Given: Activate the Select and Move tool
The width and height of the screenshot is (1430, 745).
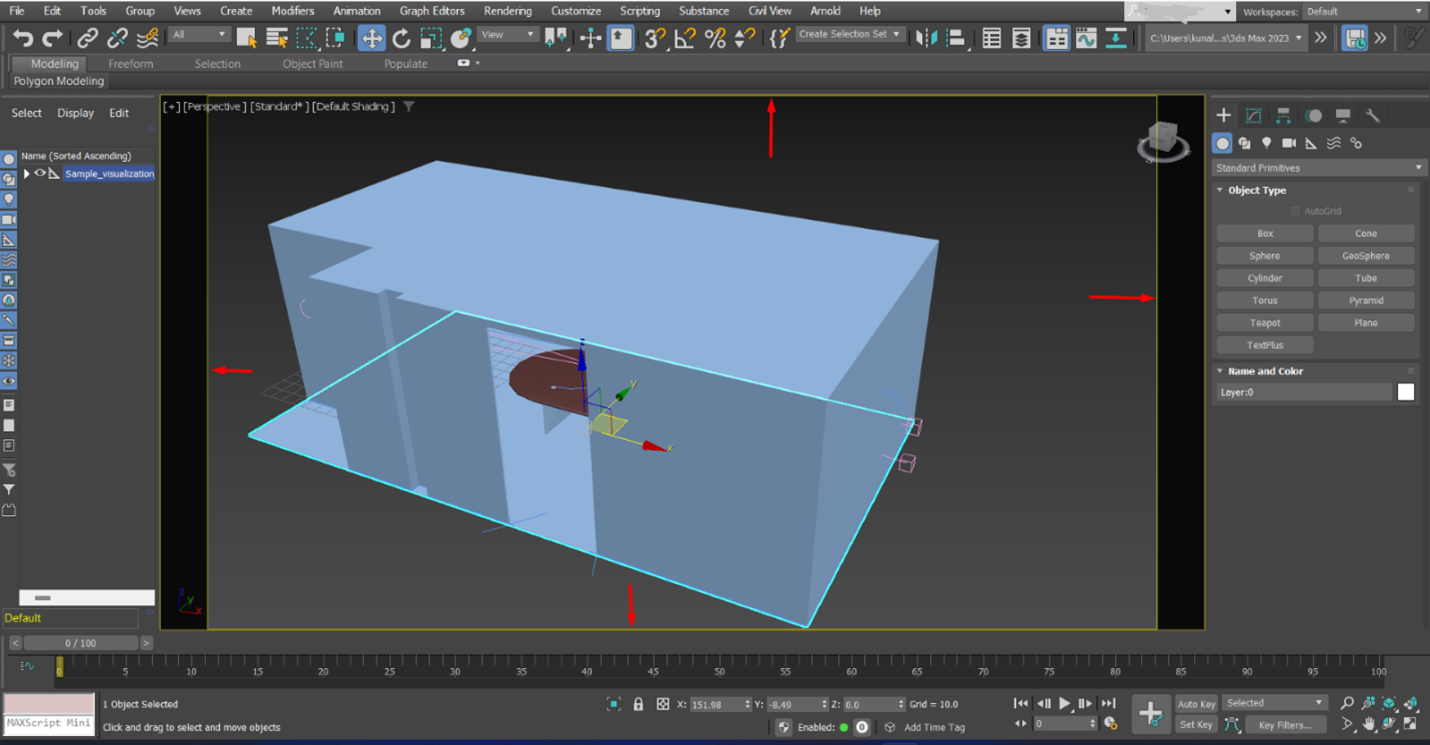Looking at the screenshot, I should [x=371, y=38].
